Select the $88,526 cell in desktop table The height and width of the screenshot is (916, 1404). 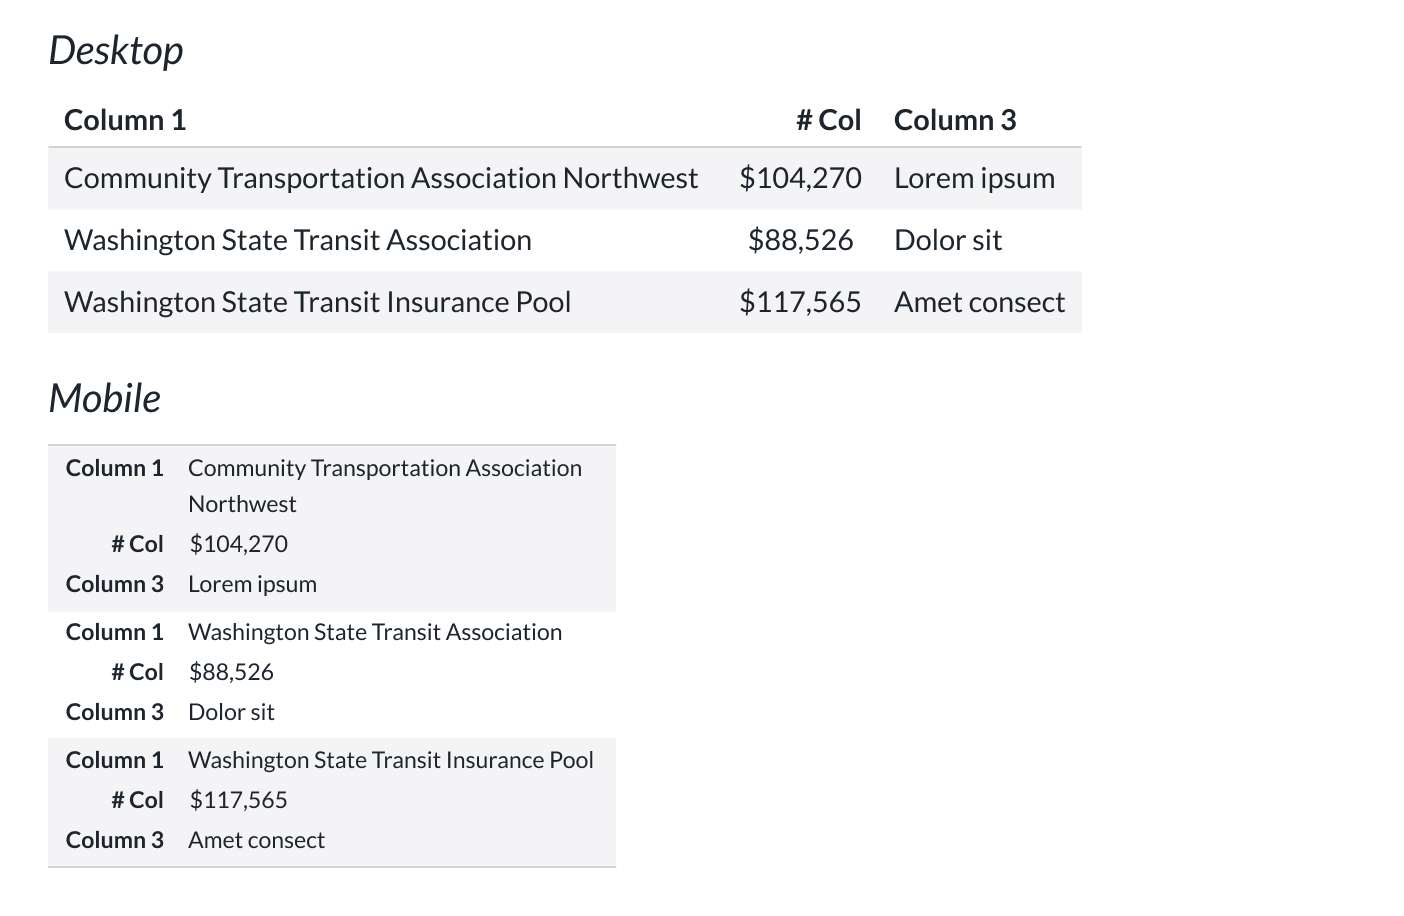[x=800, y=240]
